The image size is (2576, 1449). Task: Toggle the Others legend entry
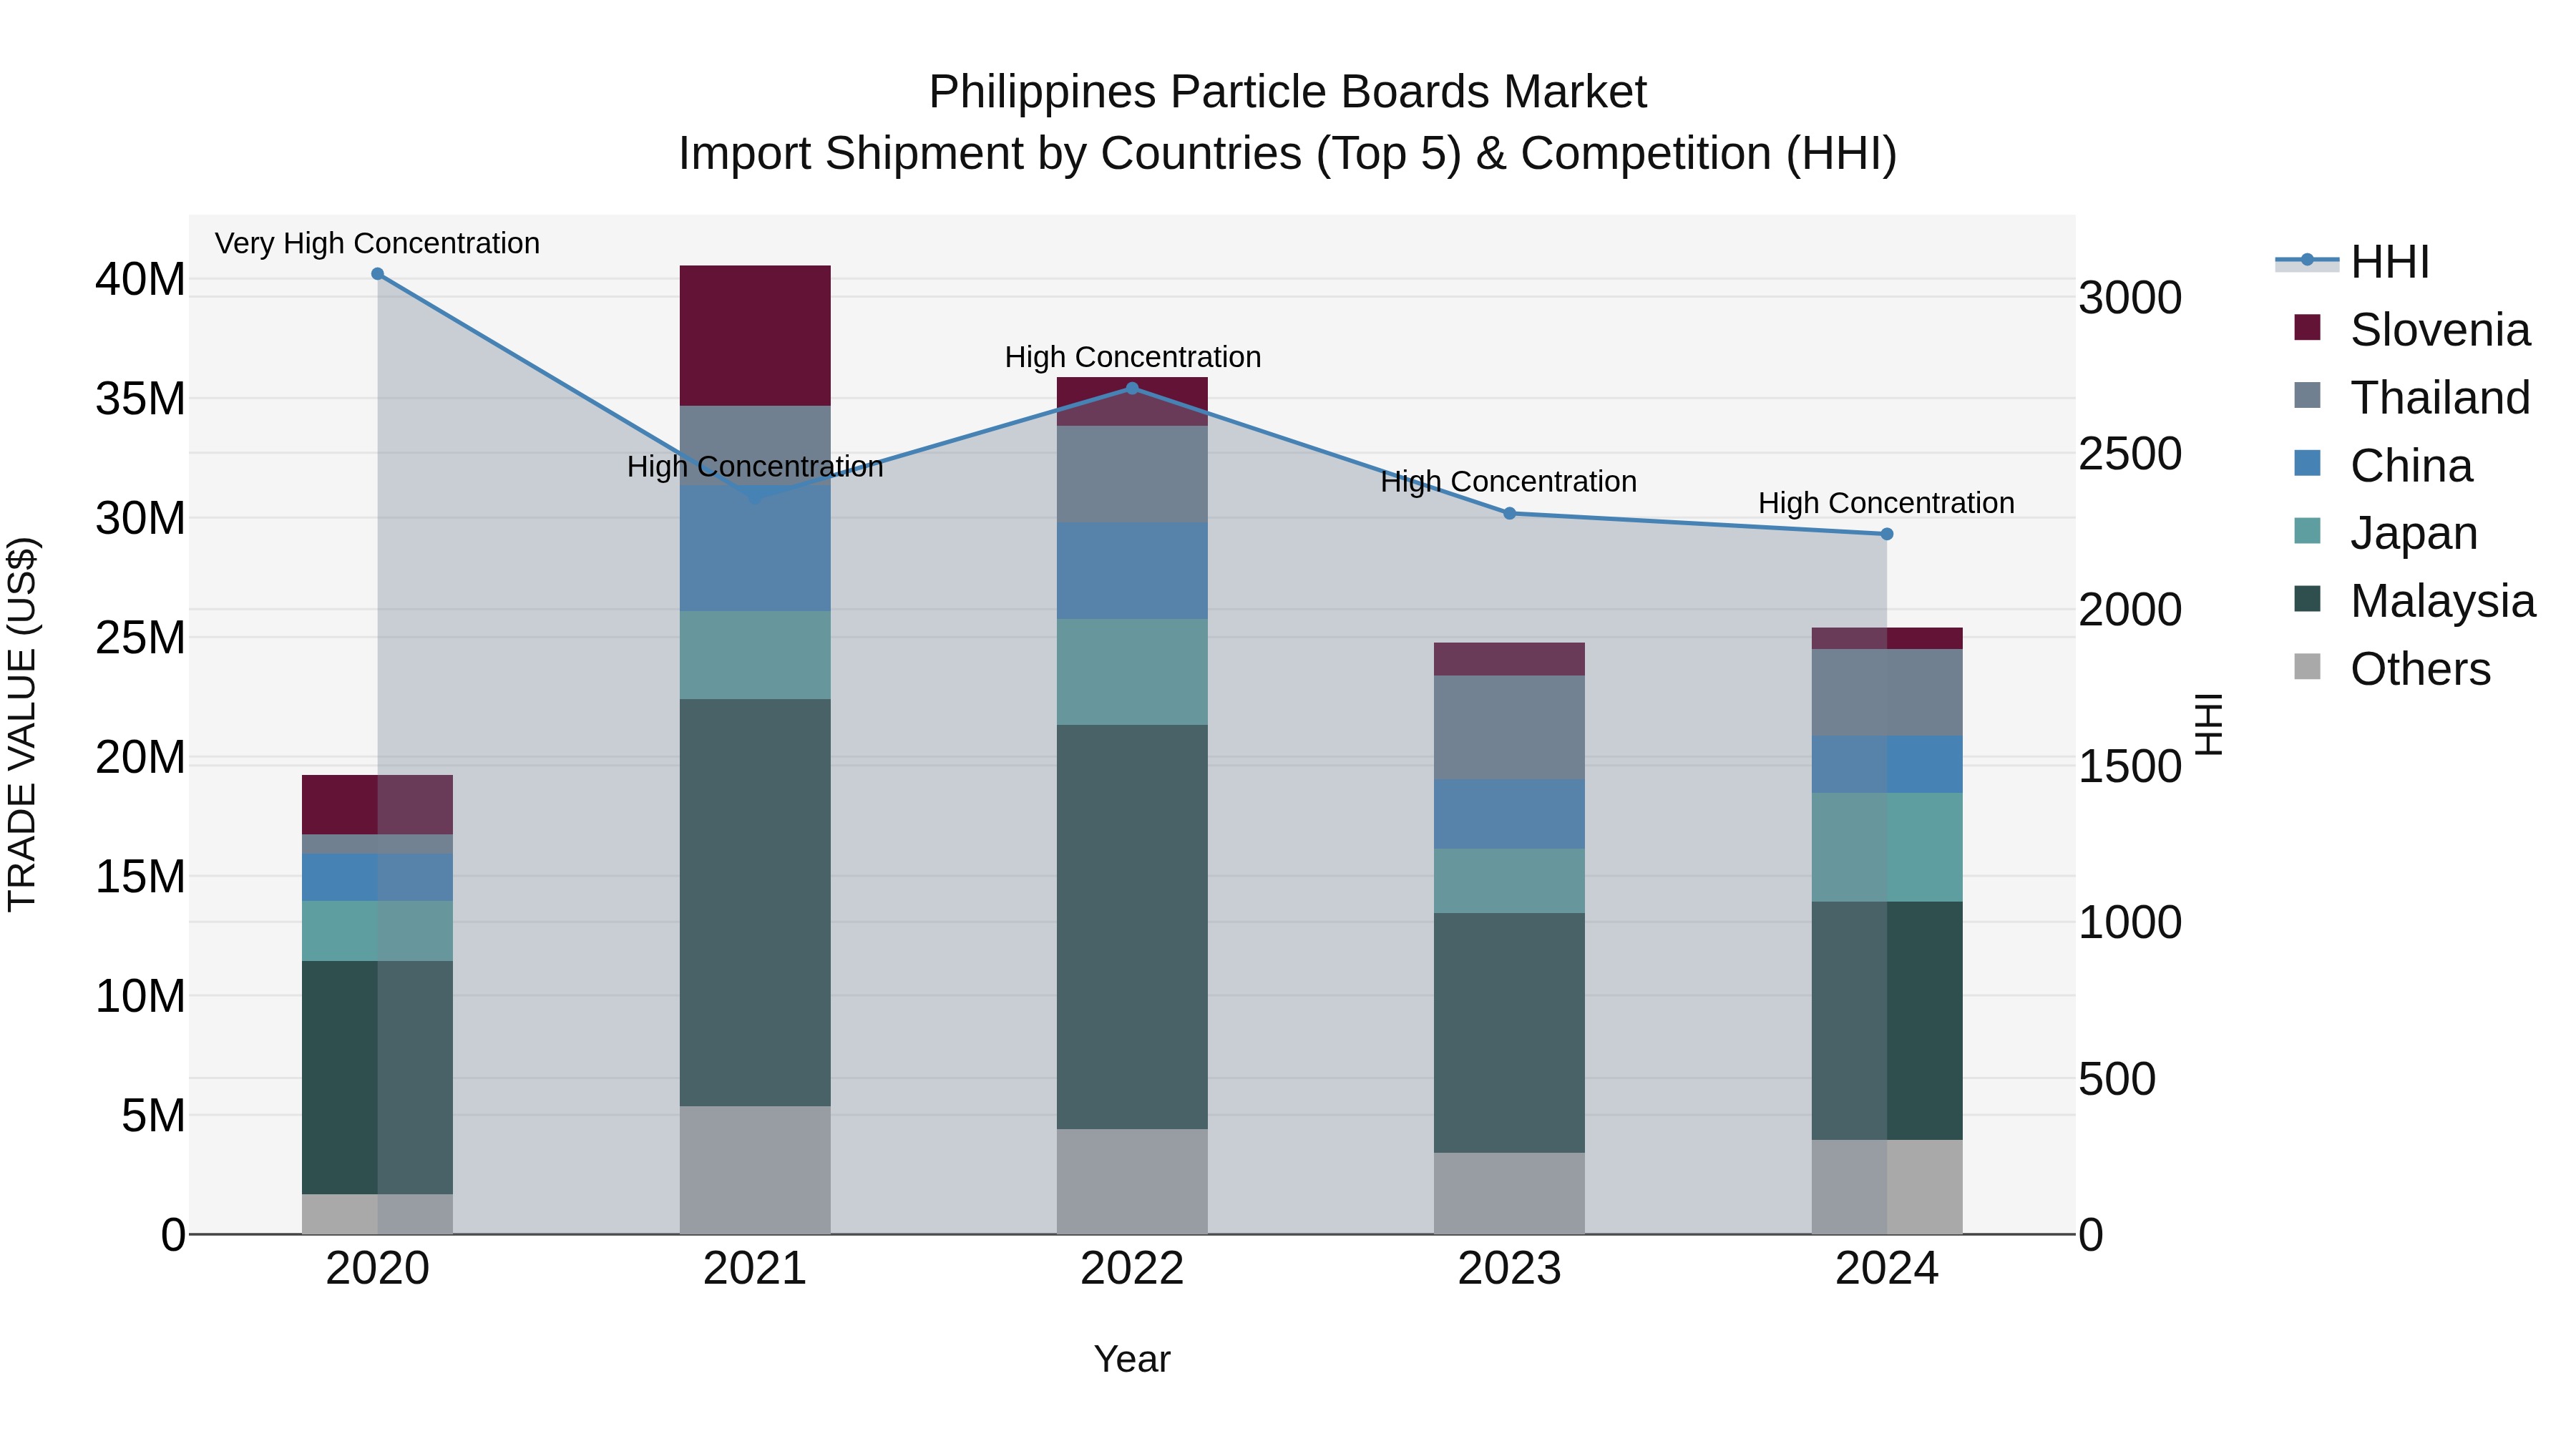click(2392, 669)
